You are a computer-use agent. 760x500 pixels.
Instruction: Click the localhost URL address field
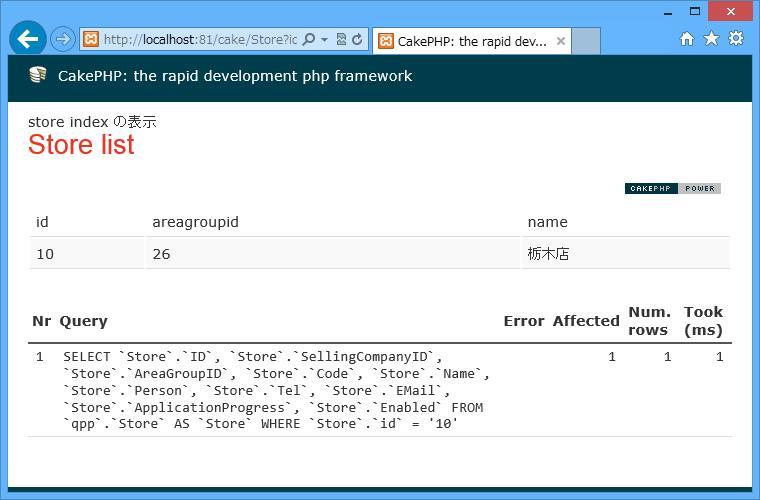pyautogui.click(x=200, y=40)
